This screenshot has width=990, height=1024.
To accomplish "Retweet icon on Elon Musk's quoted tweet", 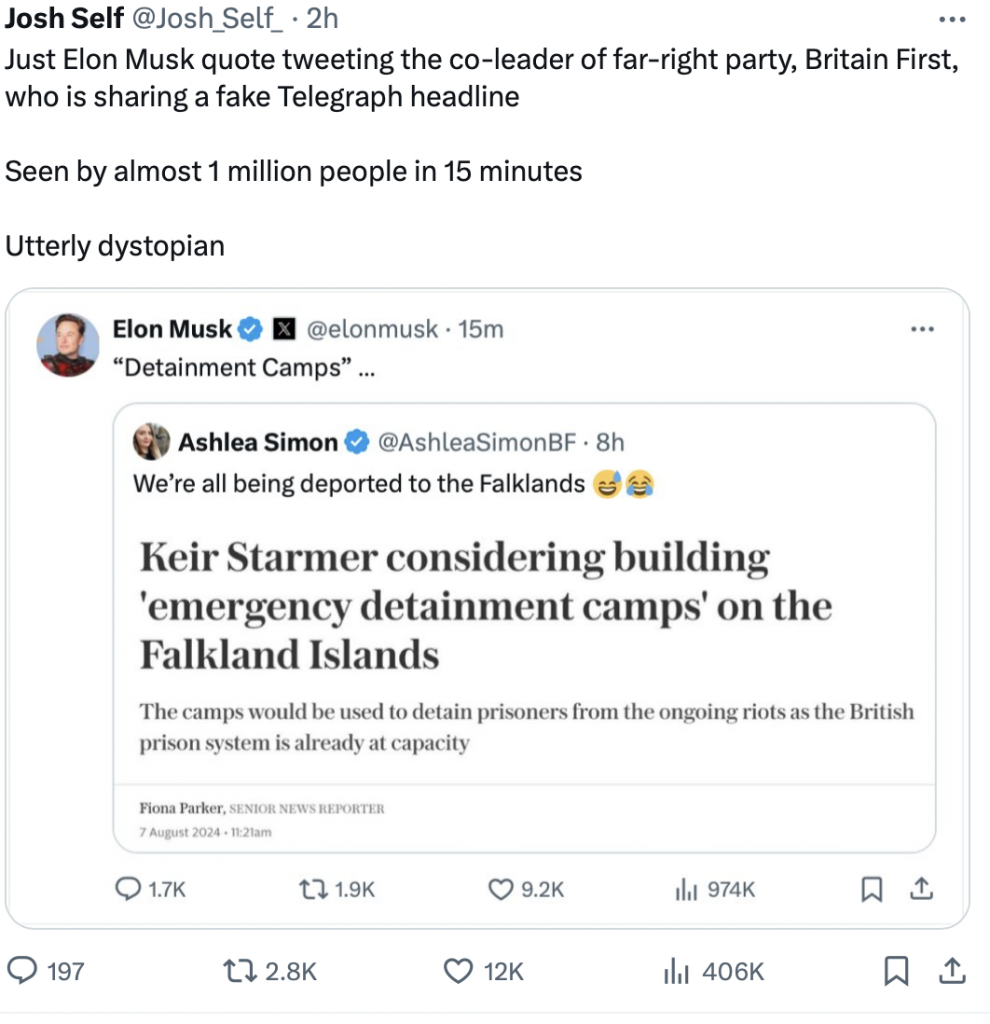I will pyautogui.click(x=314, y=888).
